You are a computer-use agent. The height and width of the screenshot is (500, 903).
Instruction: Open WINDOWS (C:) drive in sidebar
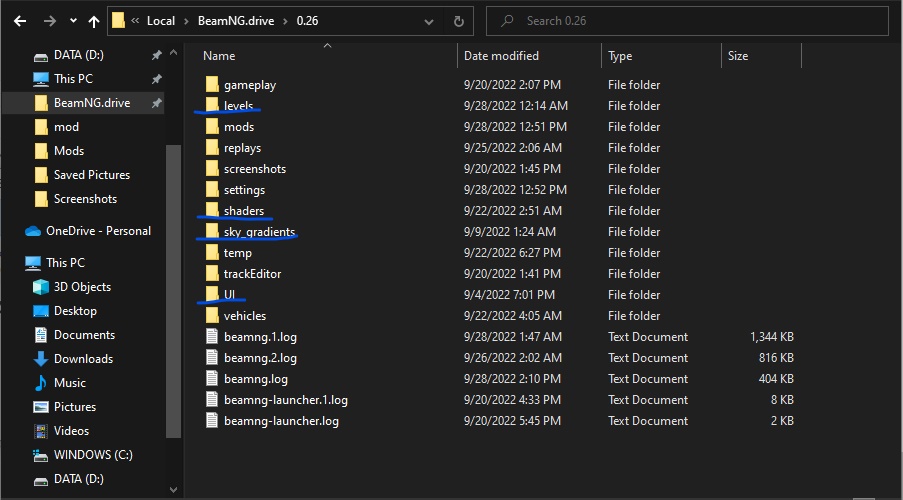tap(93, 455)
